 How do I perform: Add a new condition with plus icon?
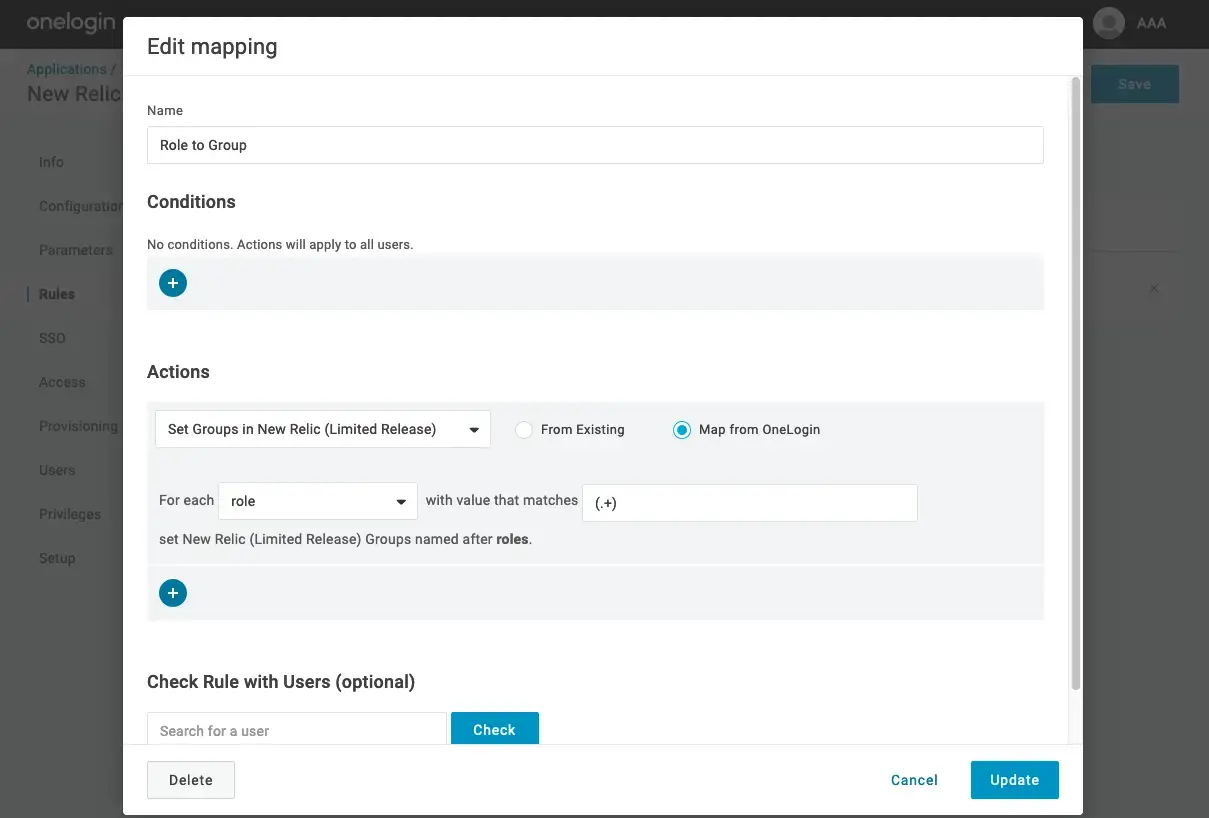173,283
